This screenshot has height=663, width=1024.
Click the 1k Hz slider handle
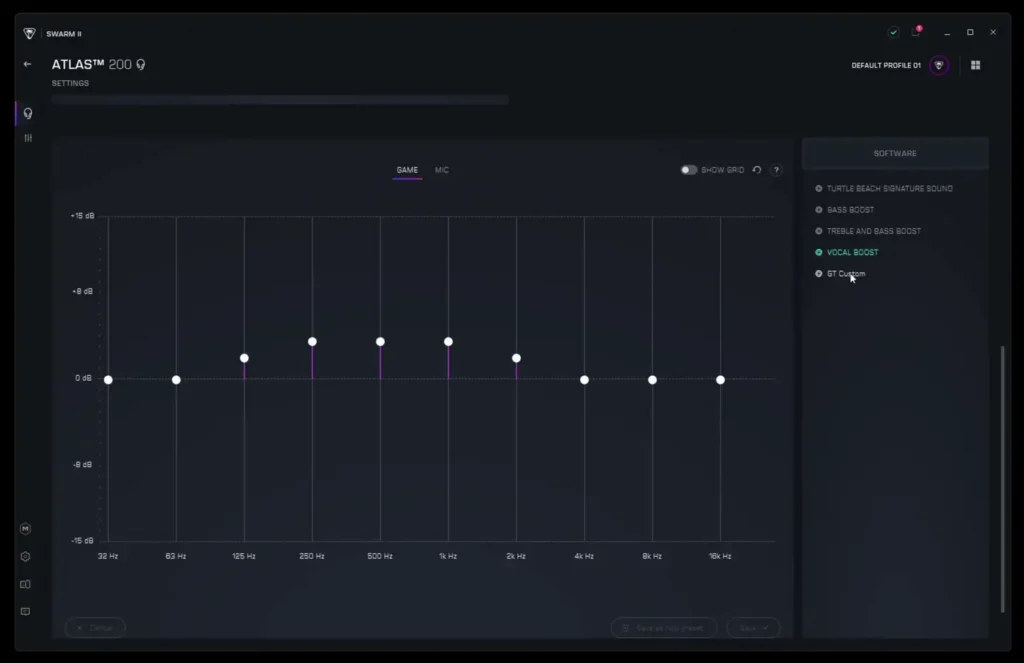pos(448,342)
